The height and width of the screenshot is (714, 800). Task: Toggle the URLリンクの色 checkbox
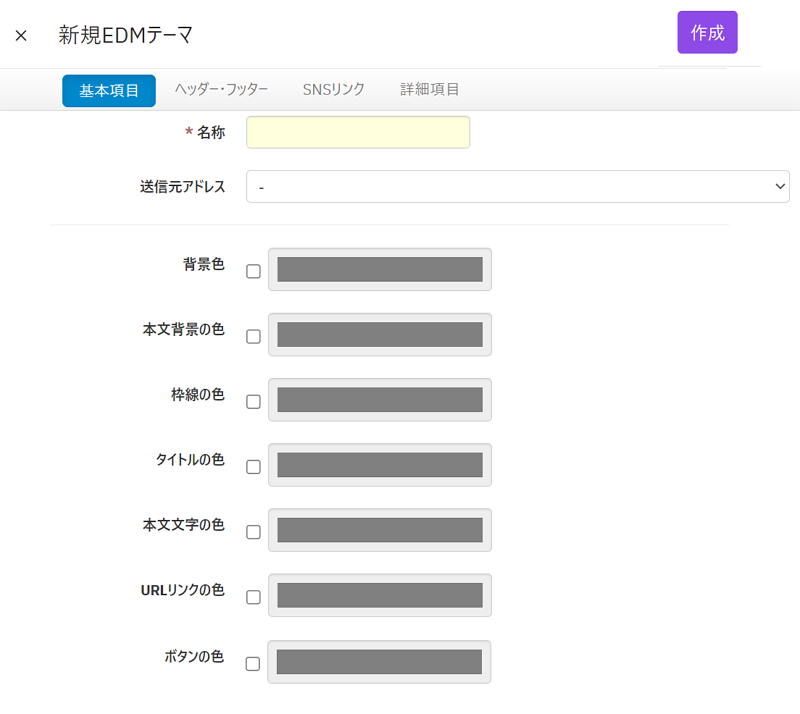point(253,597)
